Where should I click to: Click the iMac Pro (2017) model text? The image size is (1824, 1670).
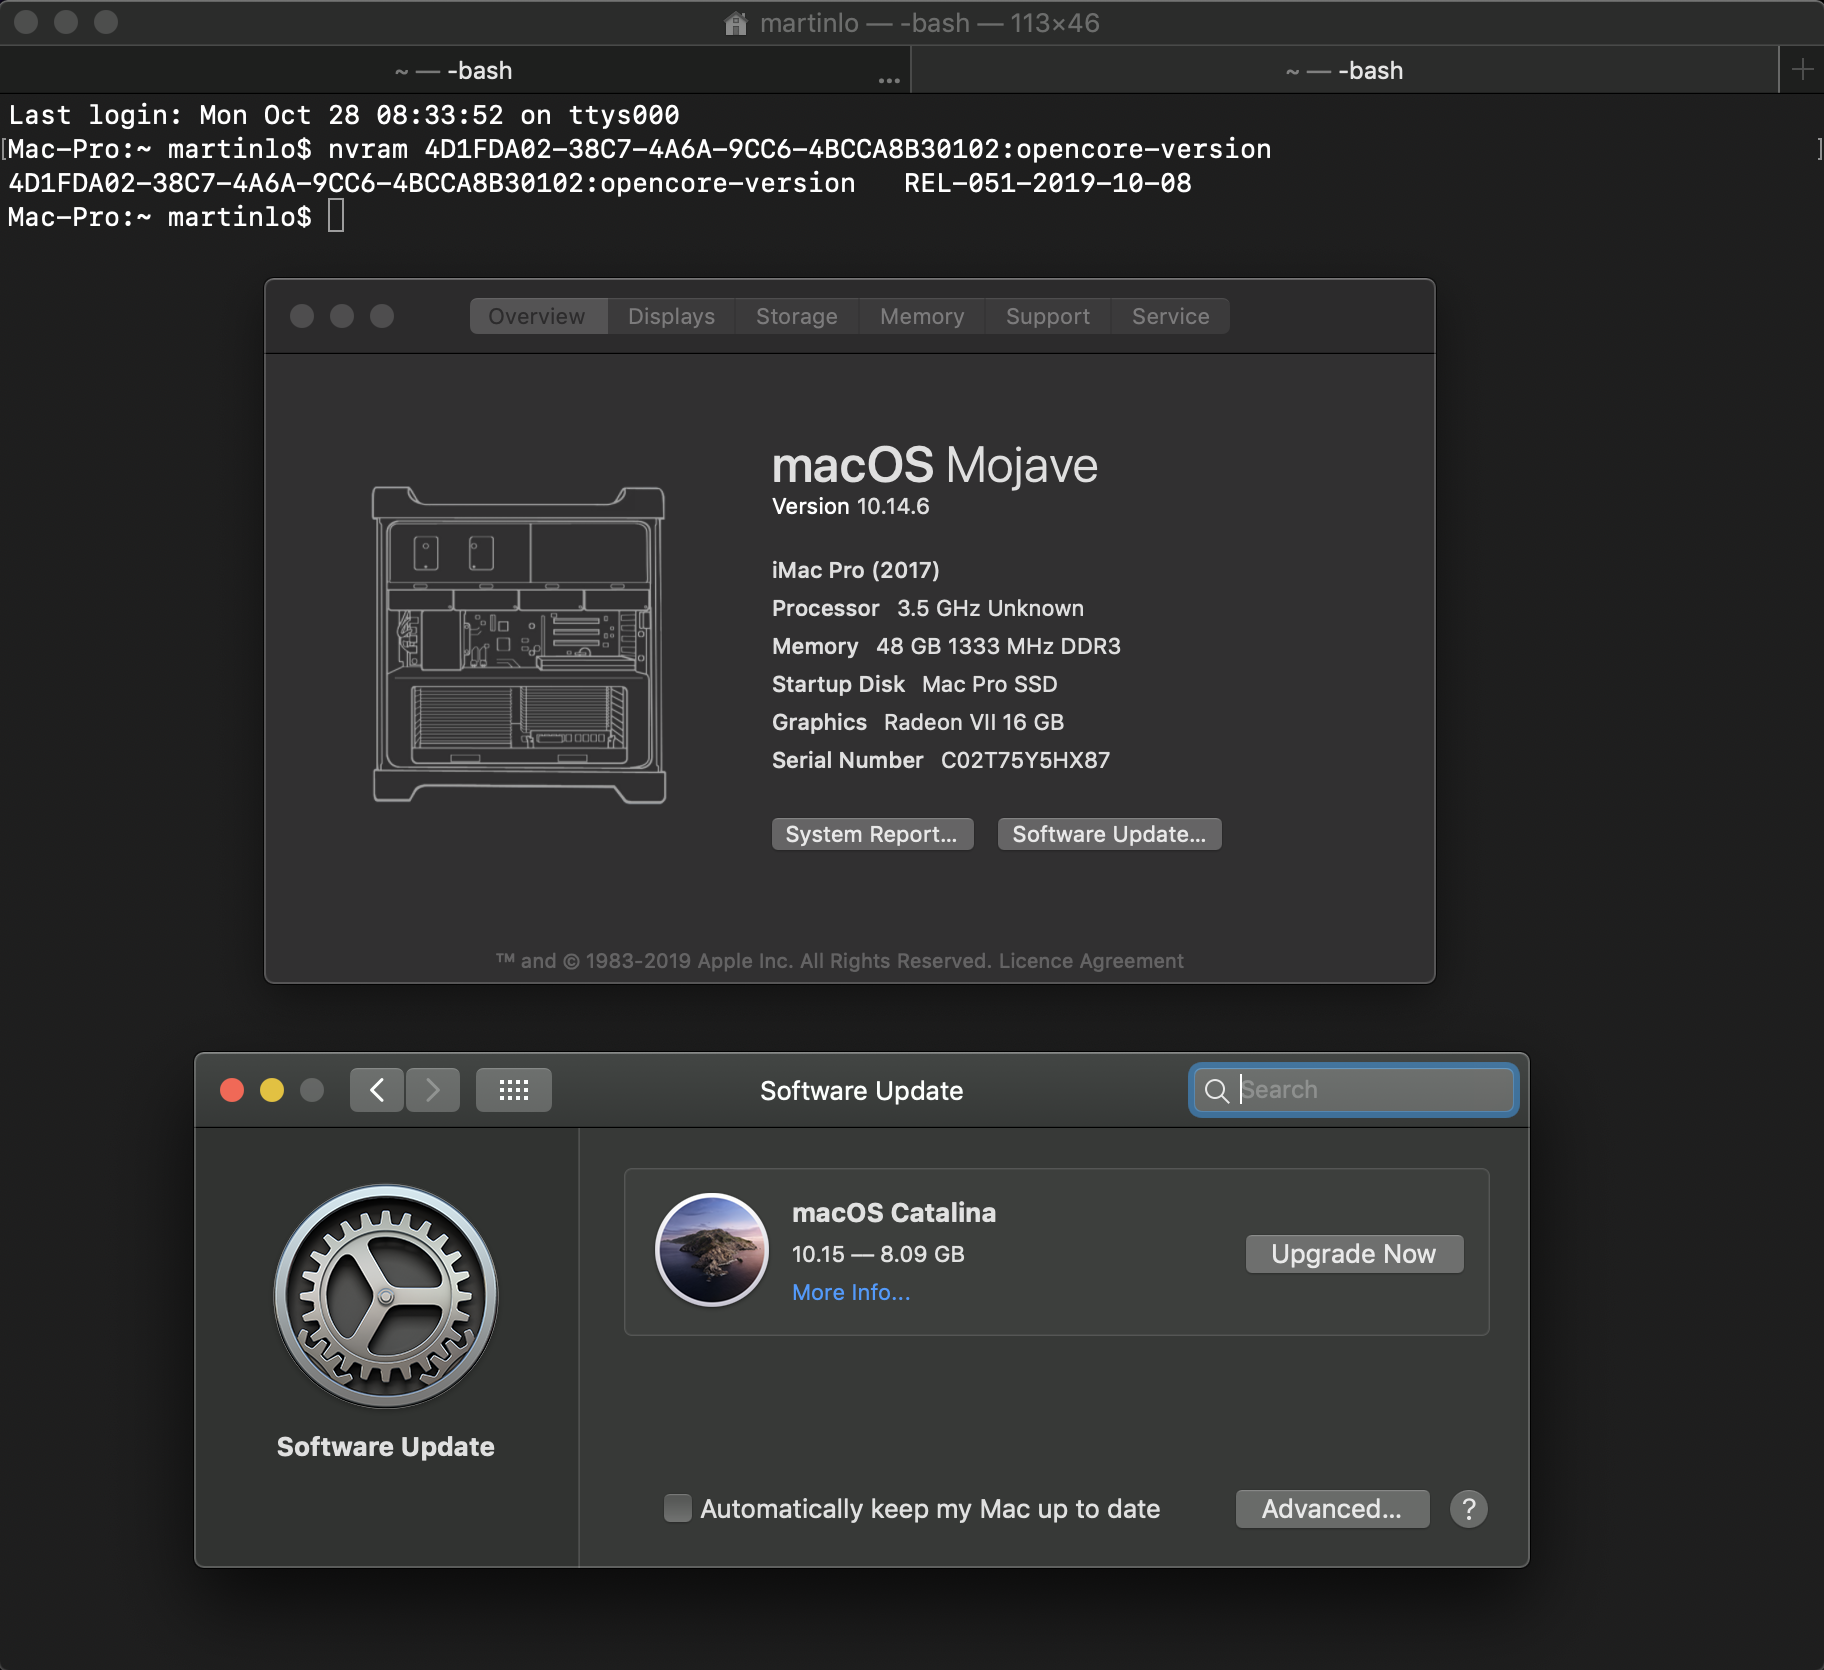[x=856, y=570]
